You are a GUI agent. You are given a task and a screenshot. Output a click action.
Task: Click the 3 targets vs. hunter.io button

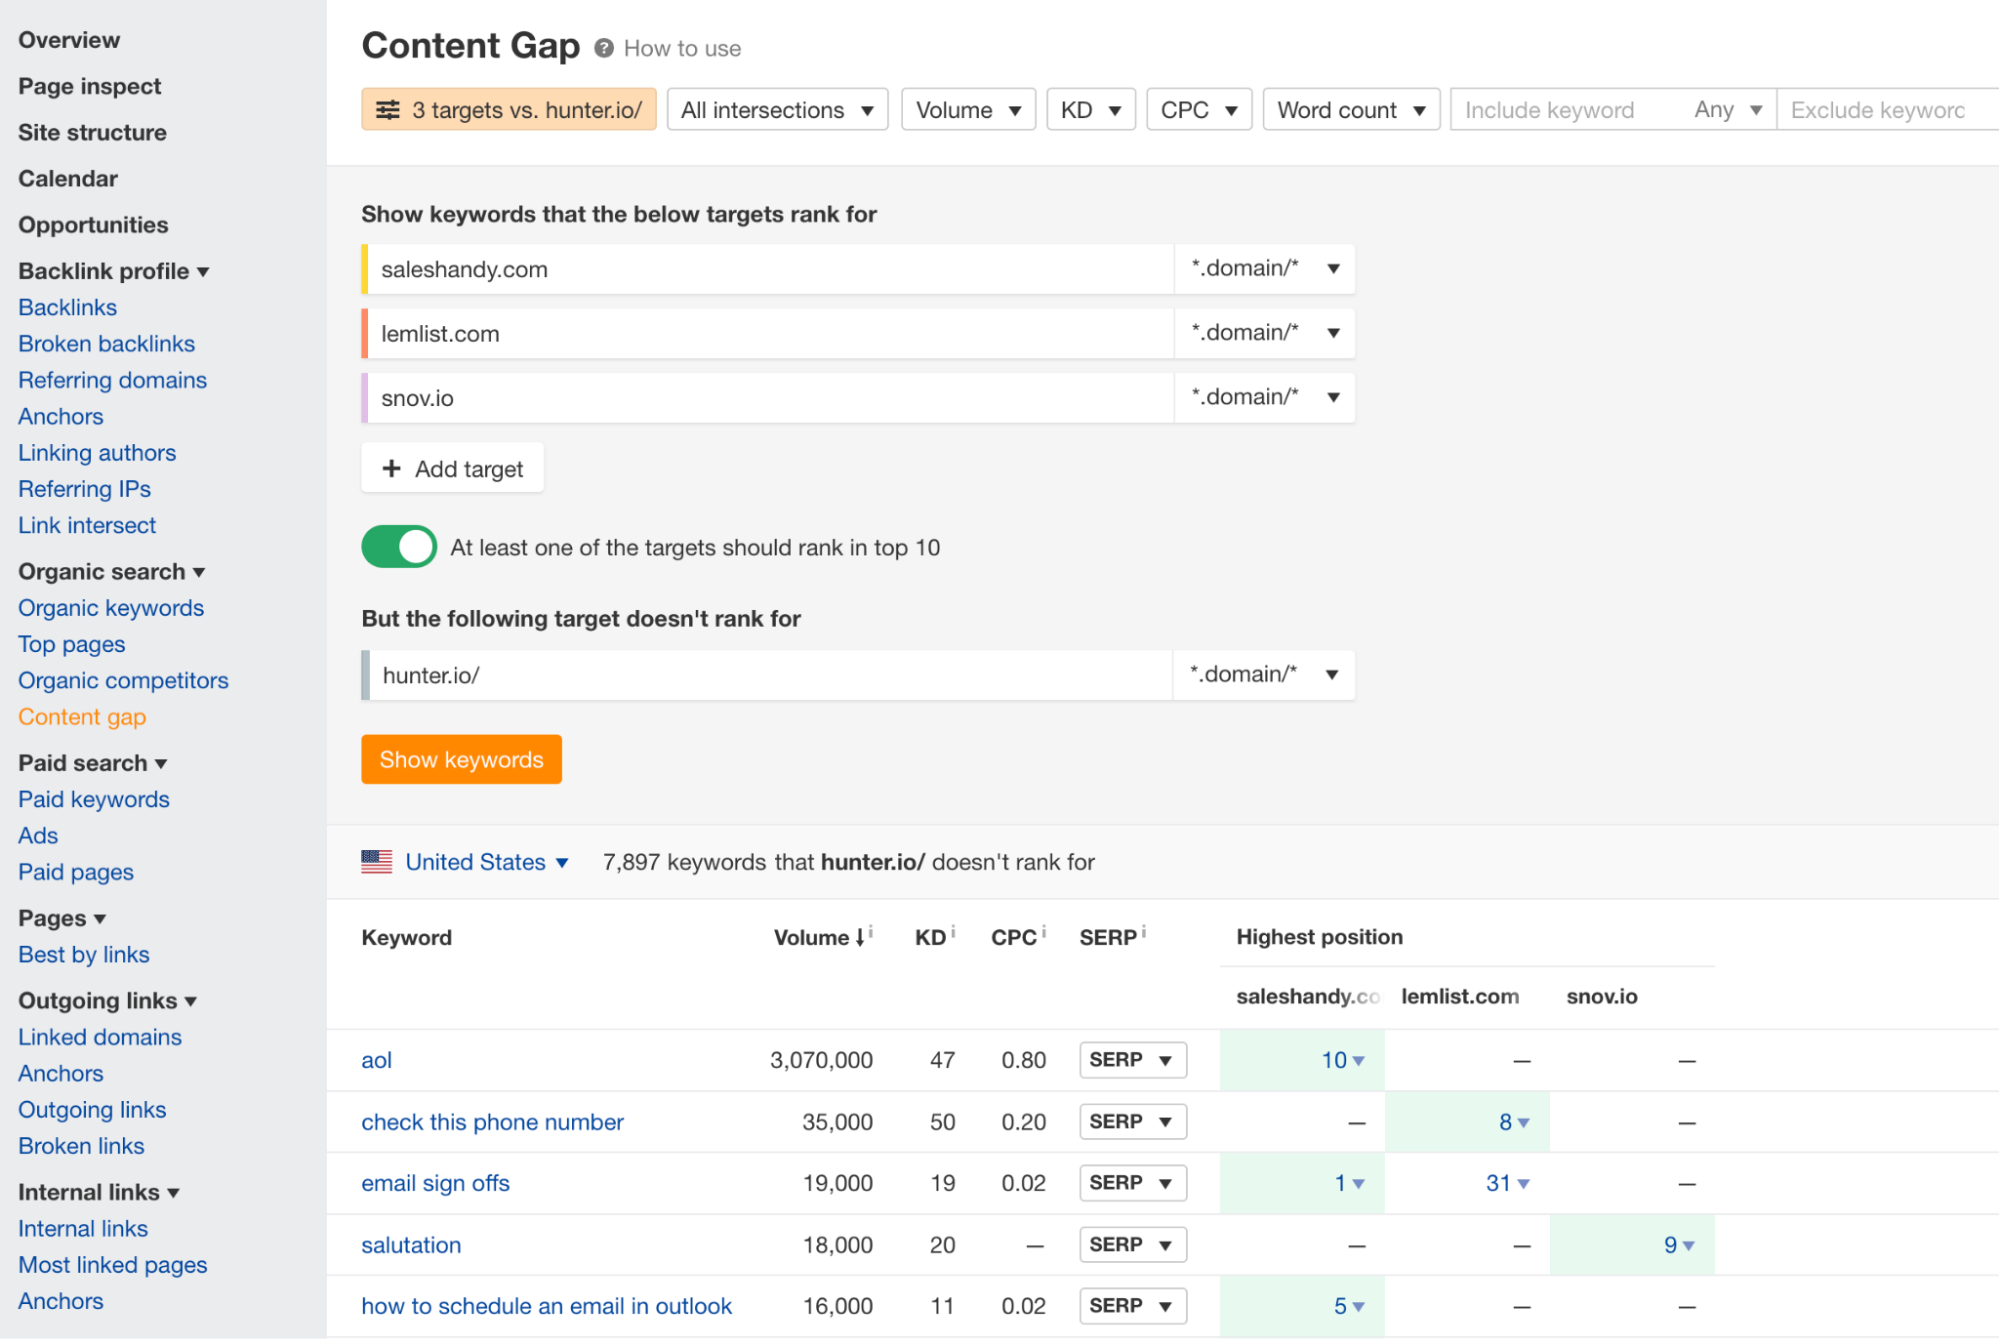[x=509, y=110]
